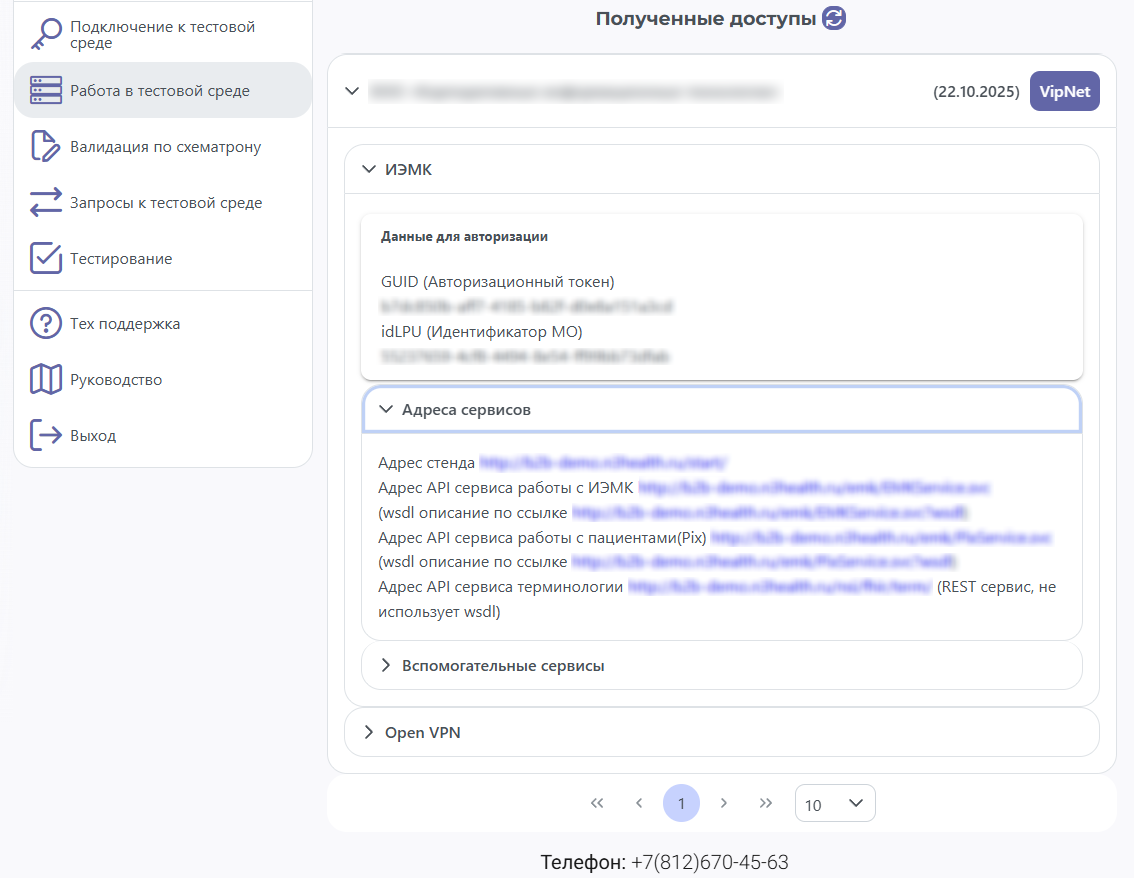Open the patients (Pix) API service link
Screen dimensions: 1134x878
coord(881,537)
